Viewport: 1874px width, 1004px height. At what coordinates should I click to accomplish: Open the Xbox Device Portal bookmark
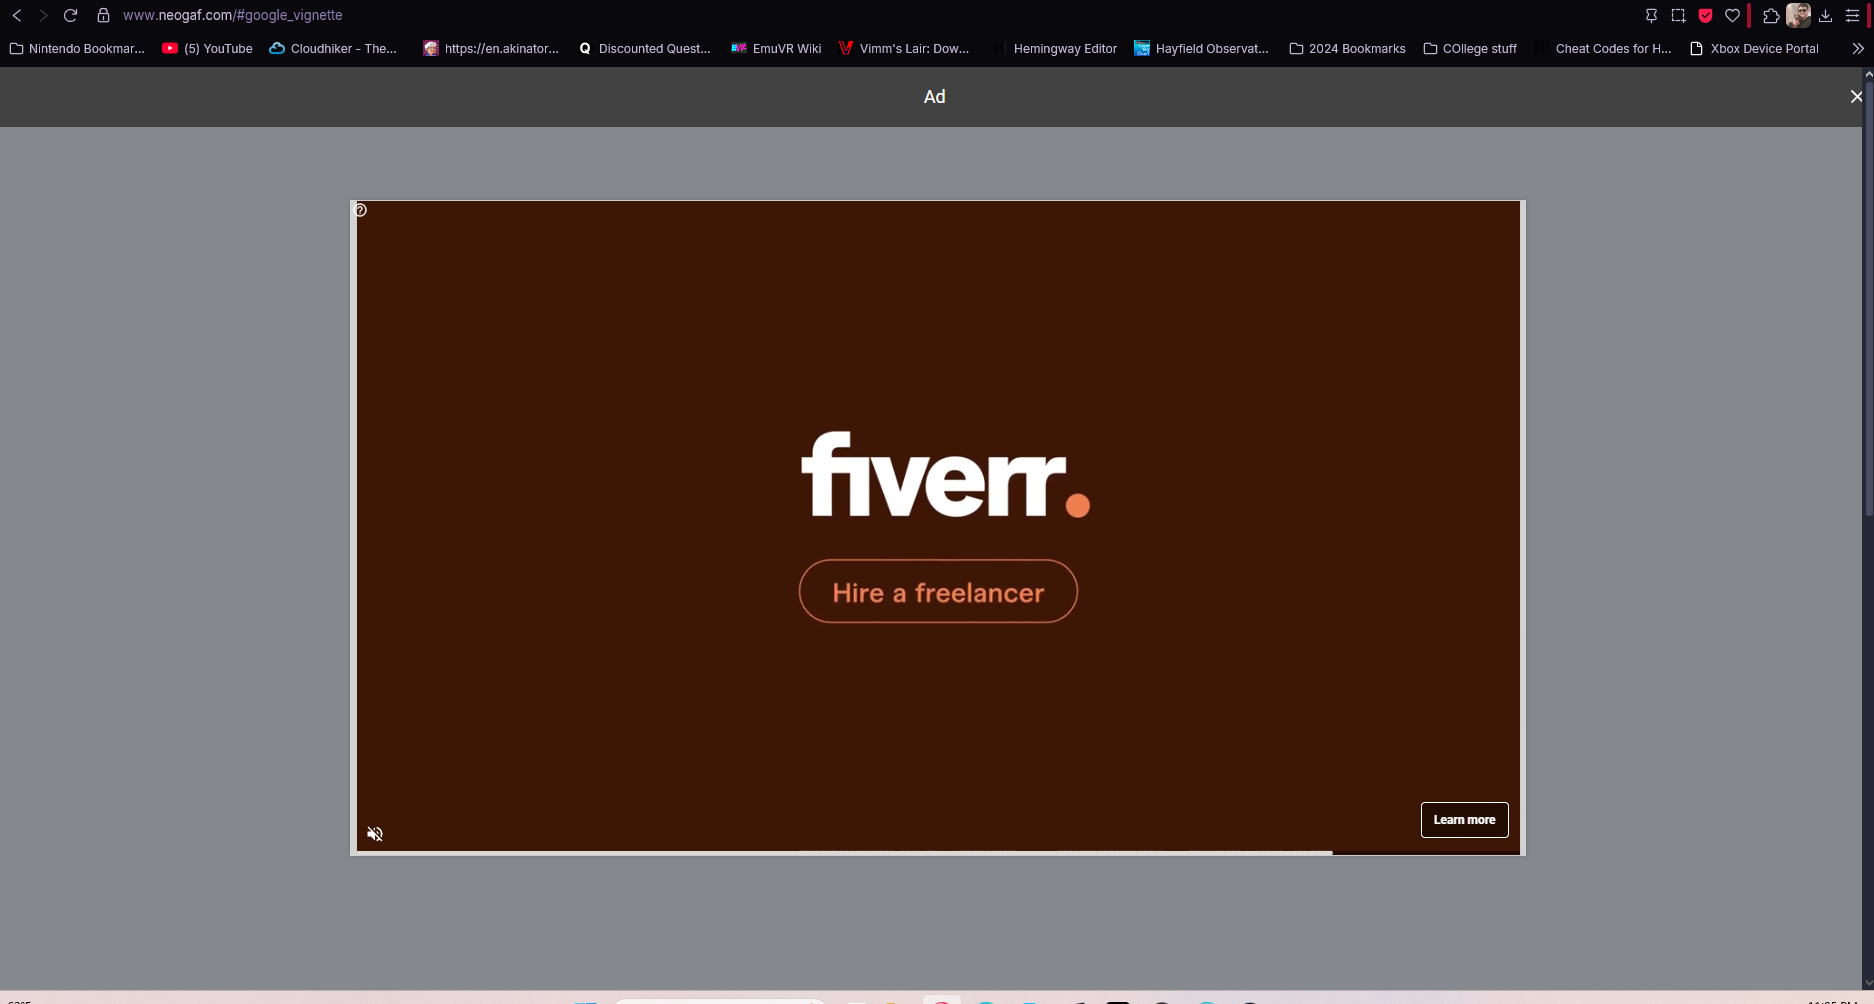pyautogui.click(x=1754, y=48)
